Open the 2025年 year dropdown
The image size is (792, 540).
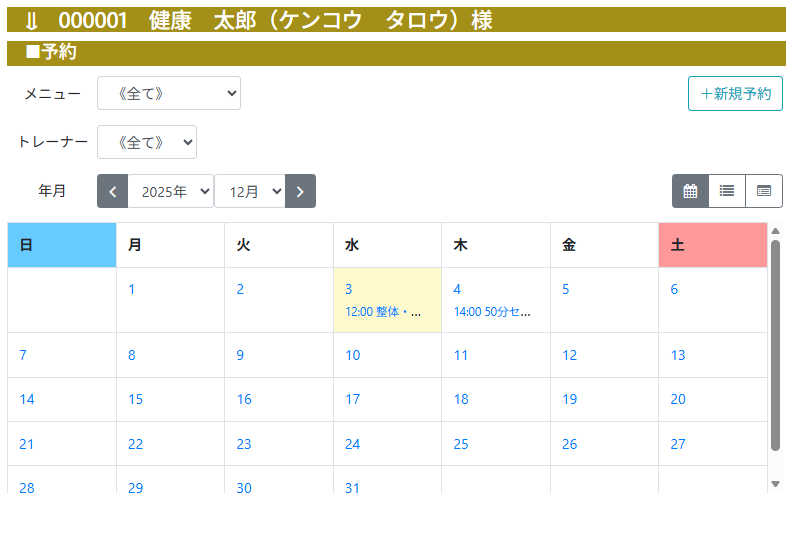pyautogui.click(x=170, y=191)
